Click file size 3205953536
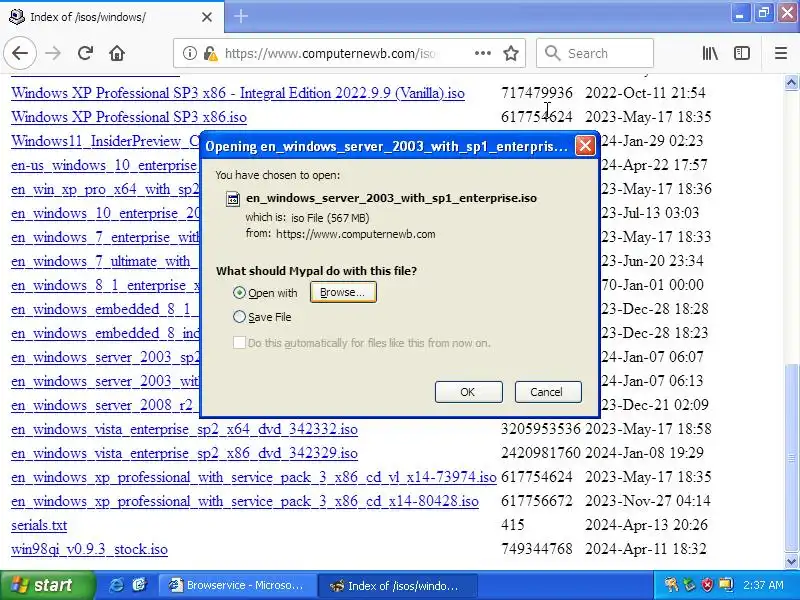This screenshot has height=600, width=800. tap(540, 429)
